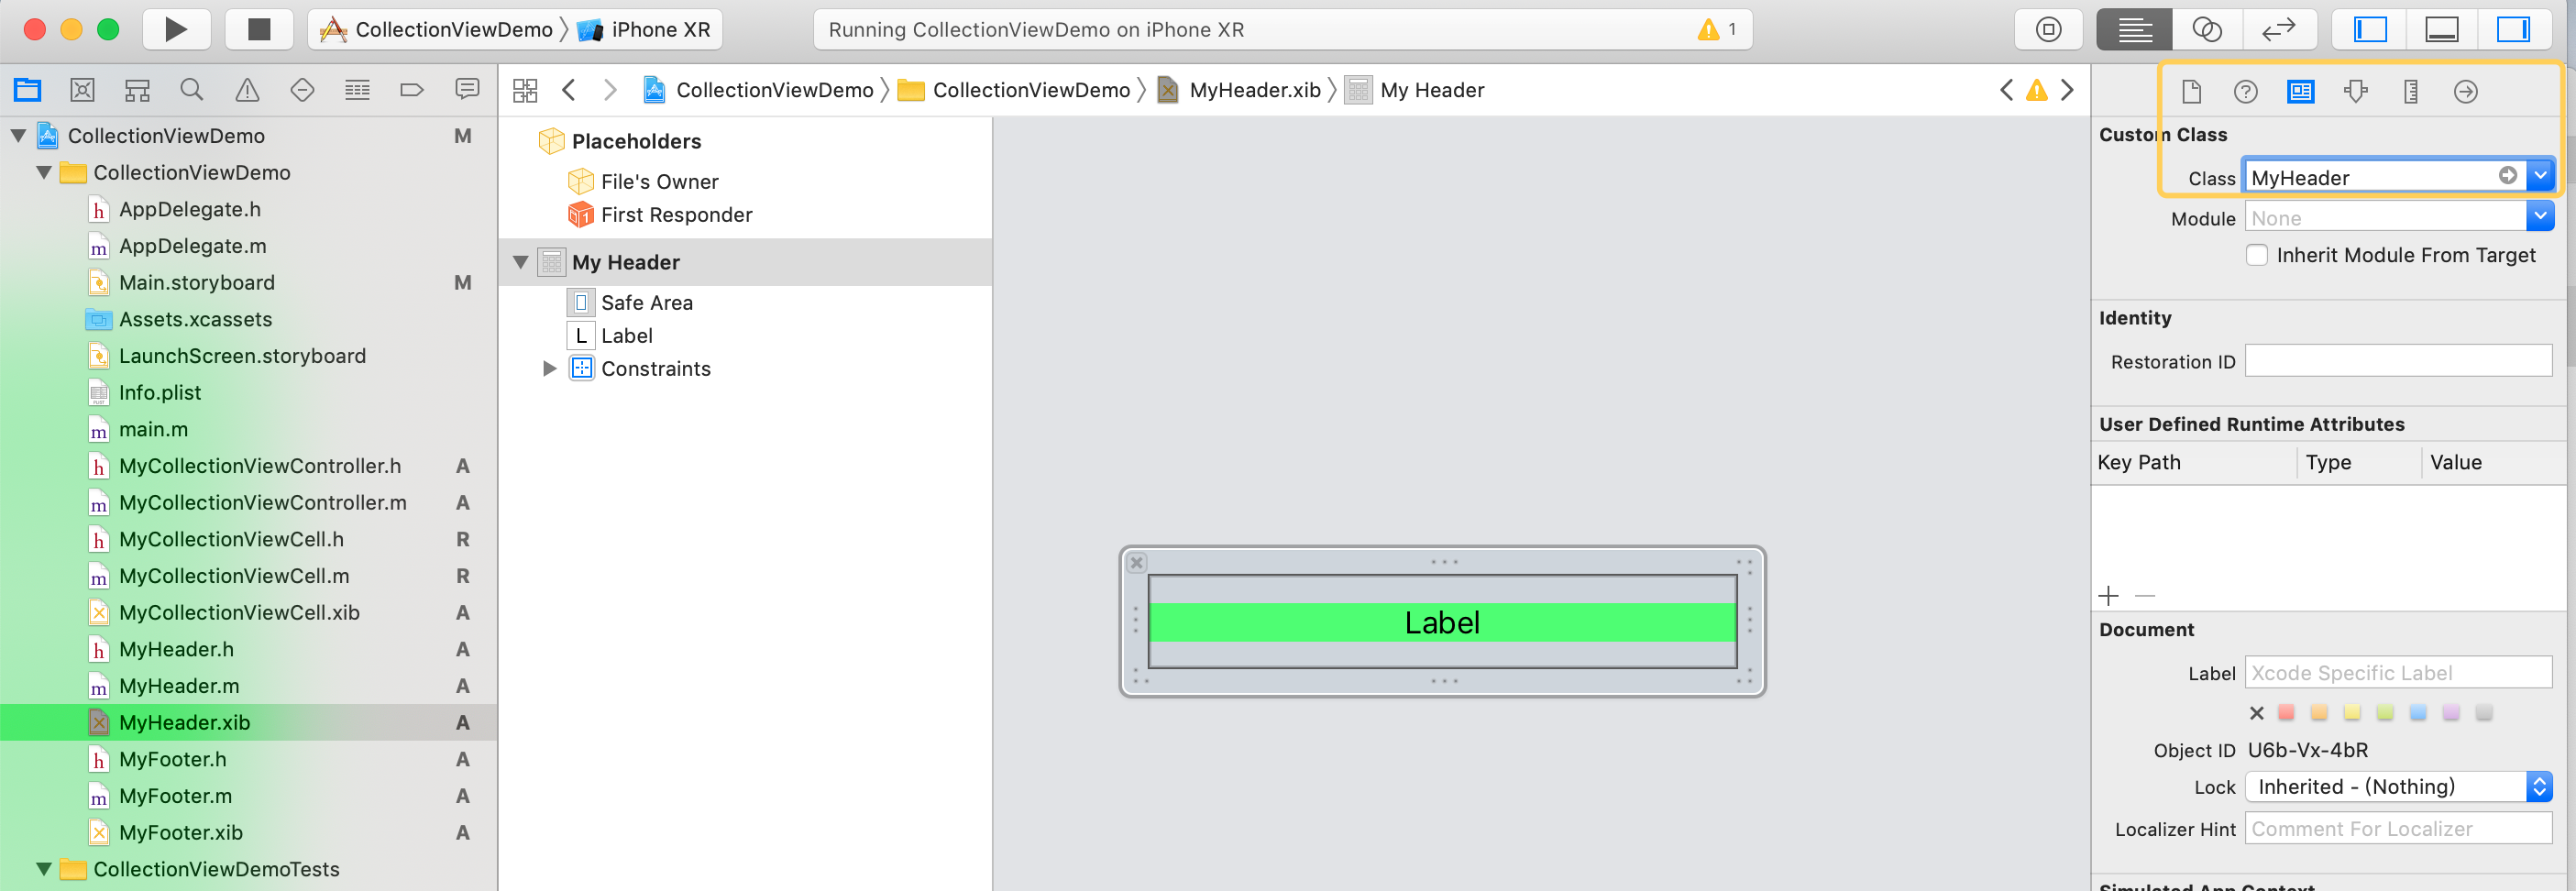2576x891 pixels.
Task: Show the Test navigator
Action: coord(302,90)
